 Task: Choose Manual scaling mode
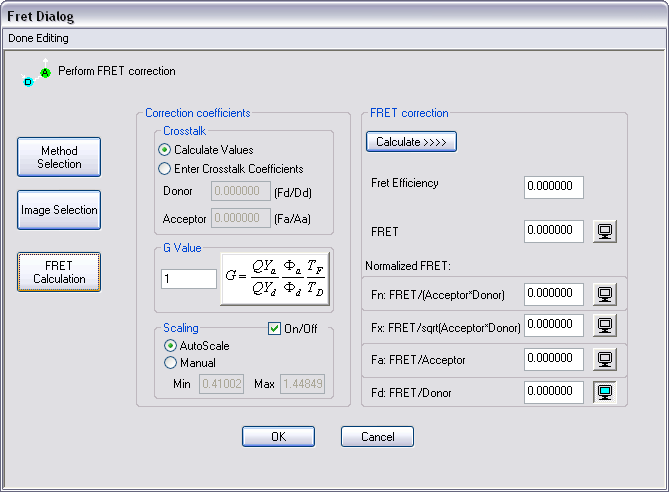click(x=169, y=363)
